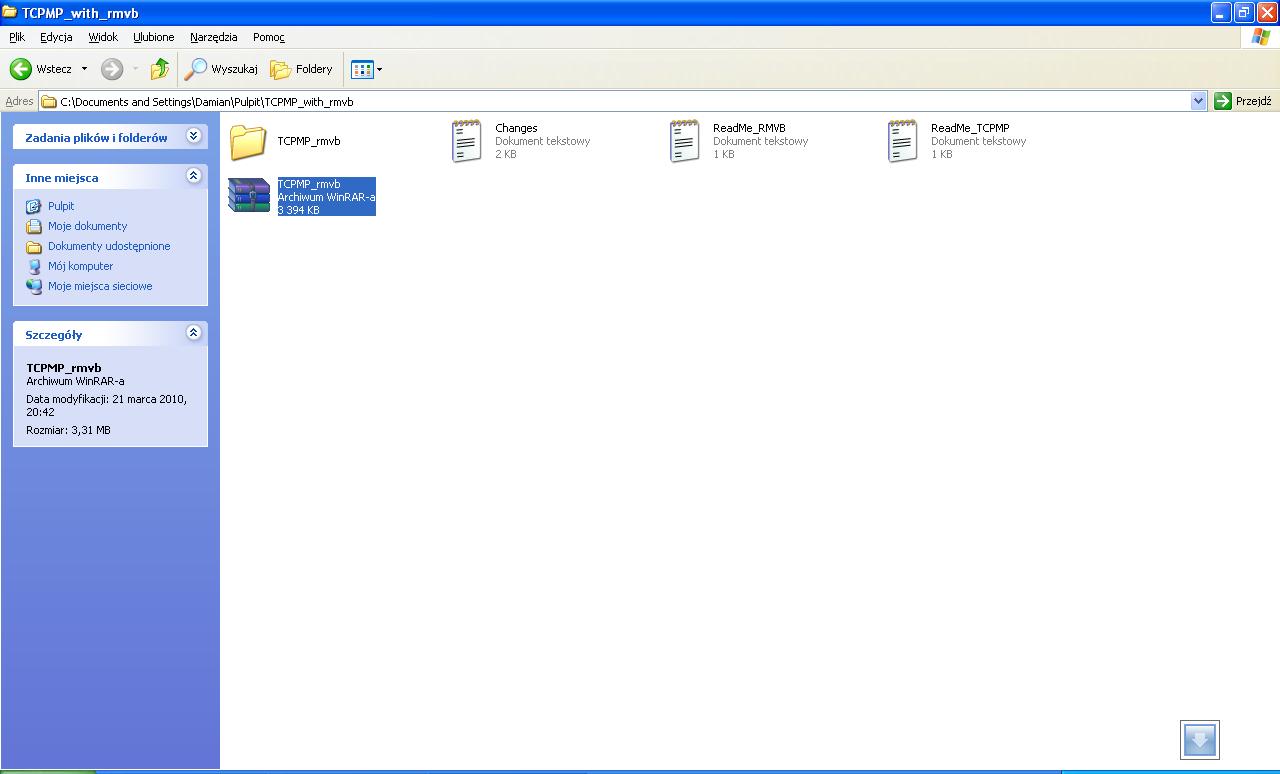This screenshot has width=1280, height=774.
Task: Click the folder icon in the title bar
Action: pyautogui.click(x=10, y=13)
